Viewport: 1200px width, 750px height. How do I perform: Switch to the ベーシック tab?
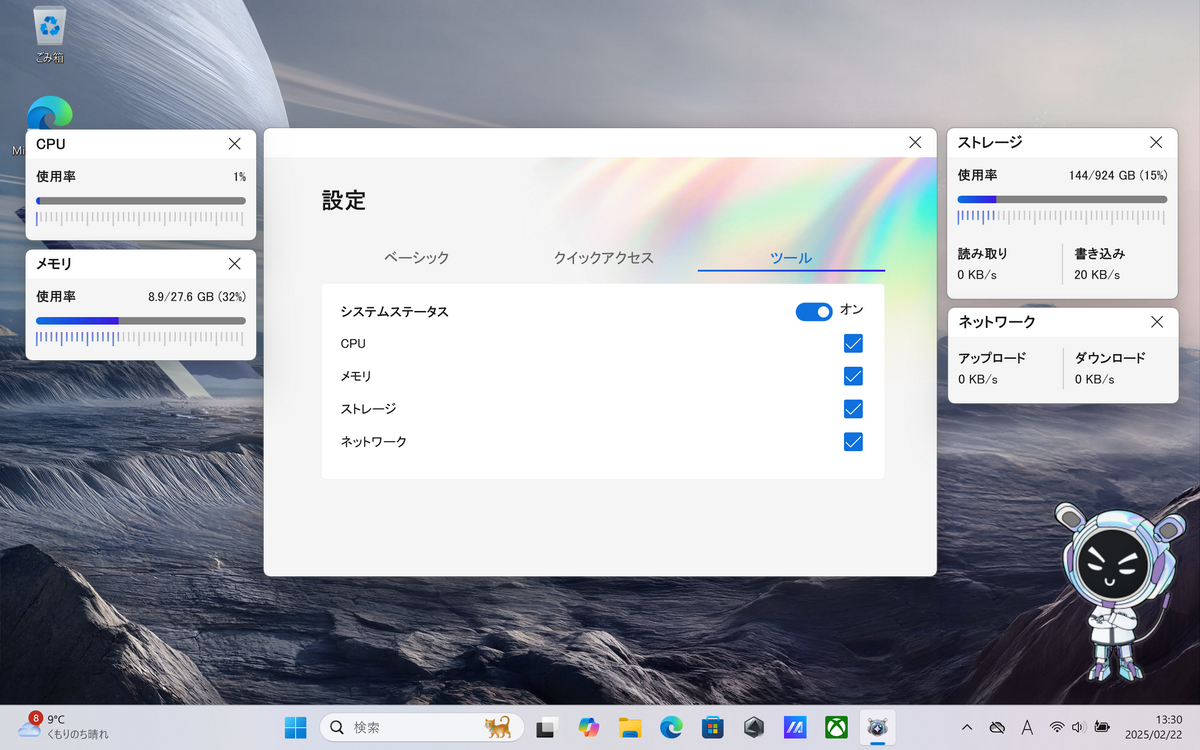click(x=416, y=257)
